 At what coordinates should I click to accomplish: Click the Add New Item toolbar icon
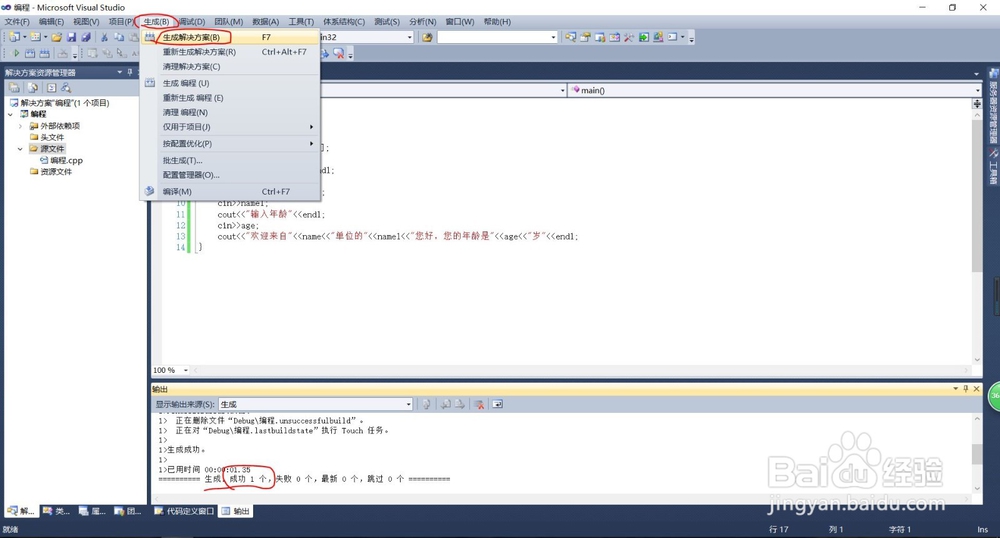click(36, 37)
